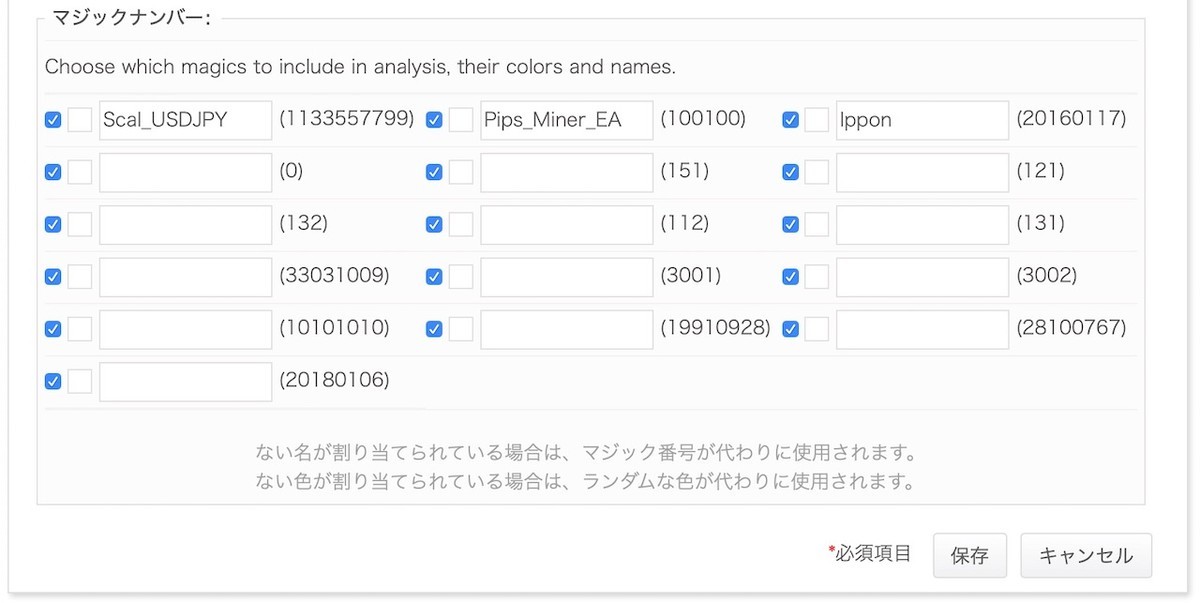This screenshot has height=603, width=1200.
Task: Select name input for magic 10101010
Action: tap(186, 329)
